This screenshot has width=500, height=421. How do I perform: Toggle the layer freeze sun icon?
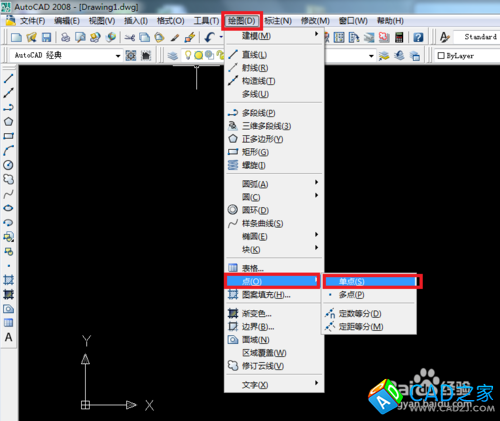pyautogui.click(x=199, y=55)
